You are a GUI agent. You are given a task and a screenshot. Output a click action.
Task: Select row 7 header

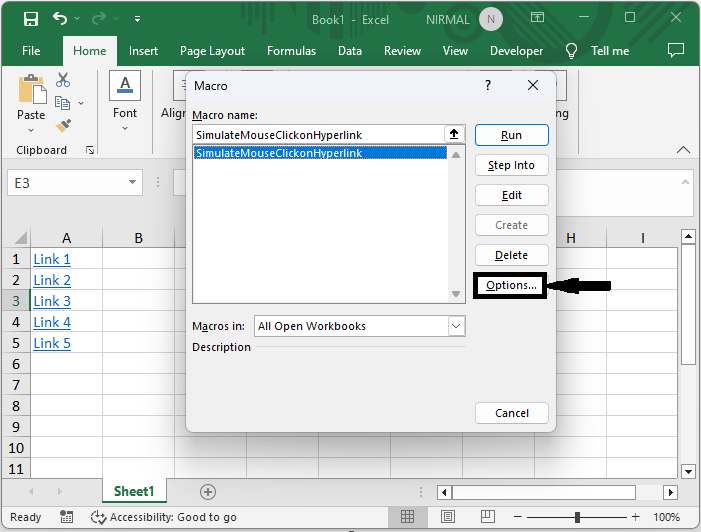tap(16, 385)
